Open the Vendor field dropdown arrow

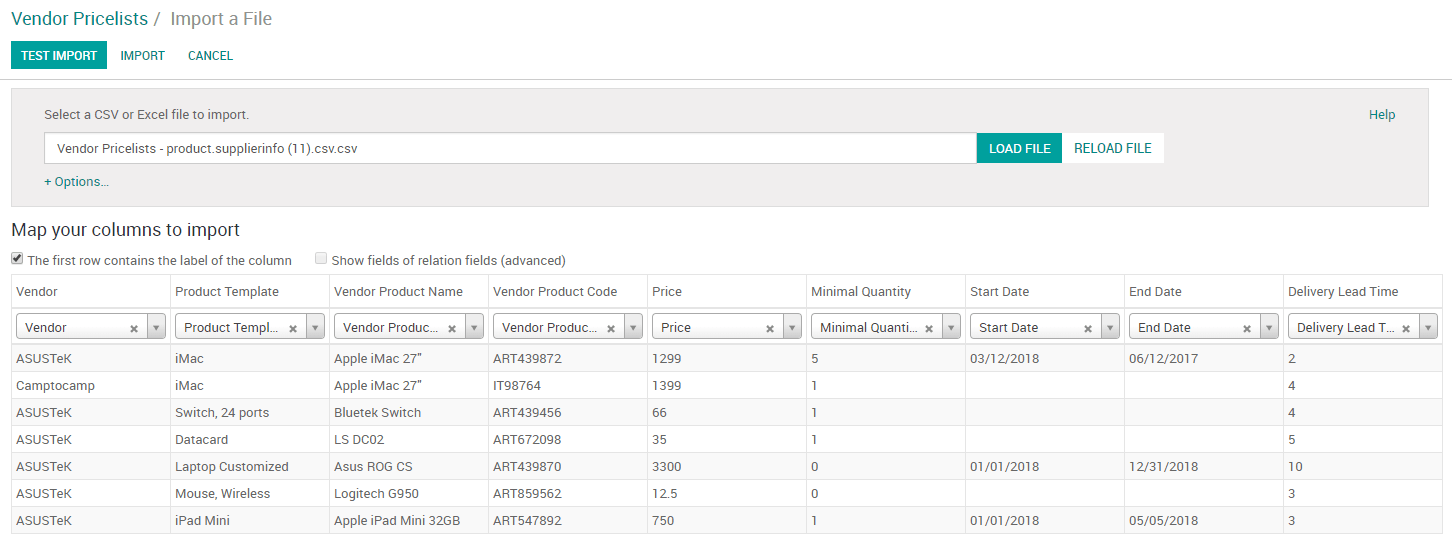point(156,327)
